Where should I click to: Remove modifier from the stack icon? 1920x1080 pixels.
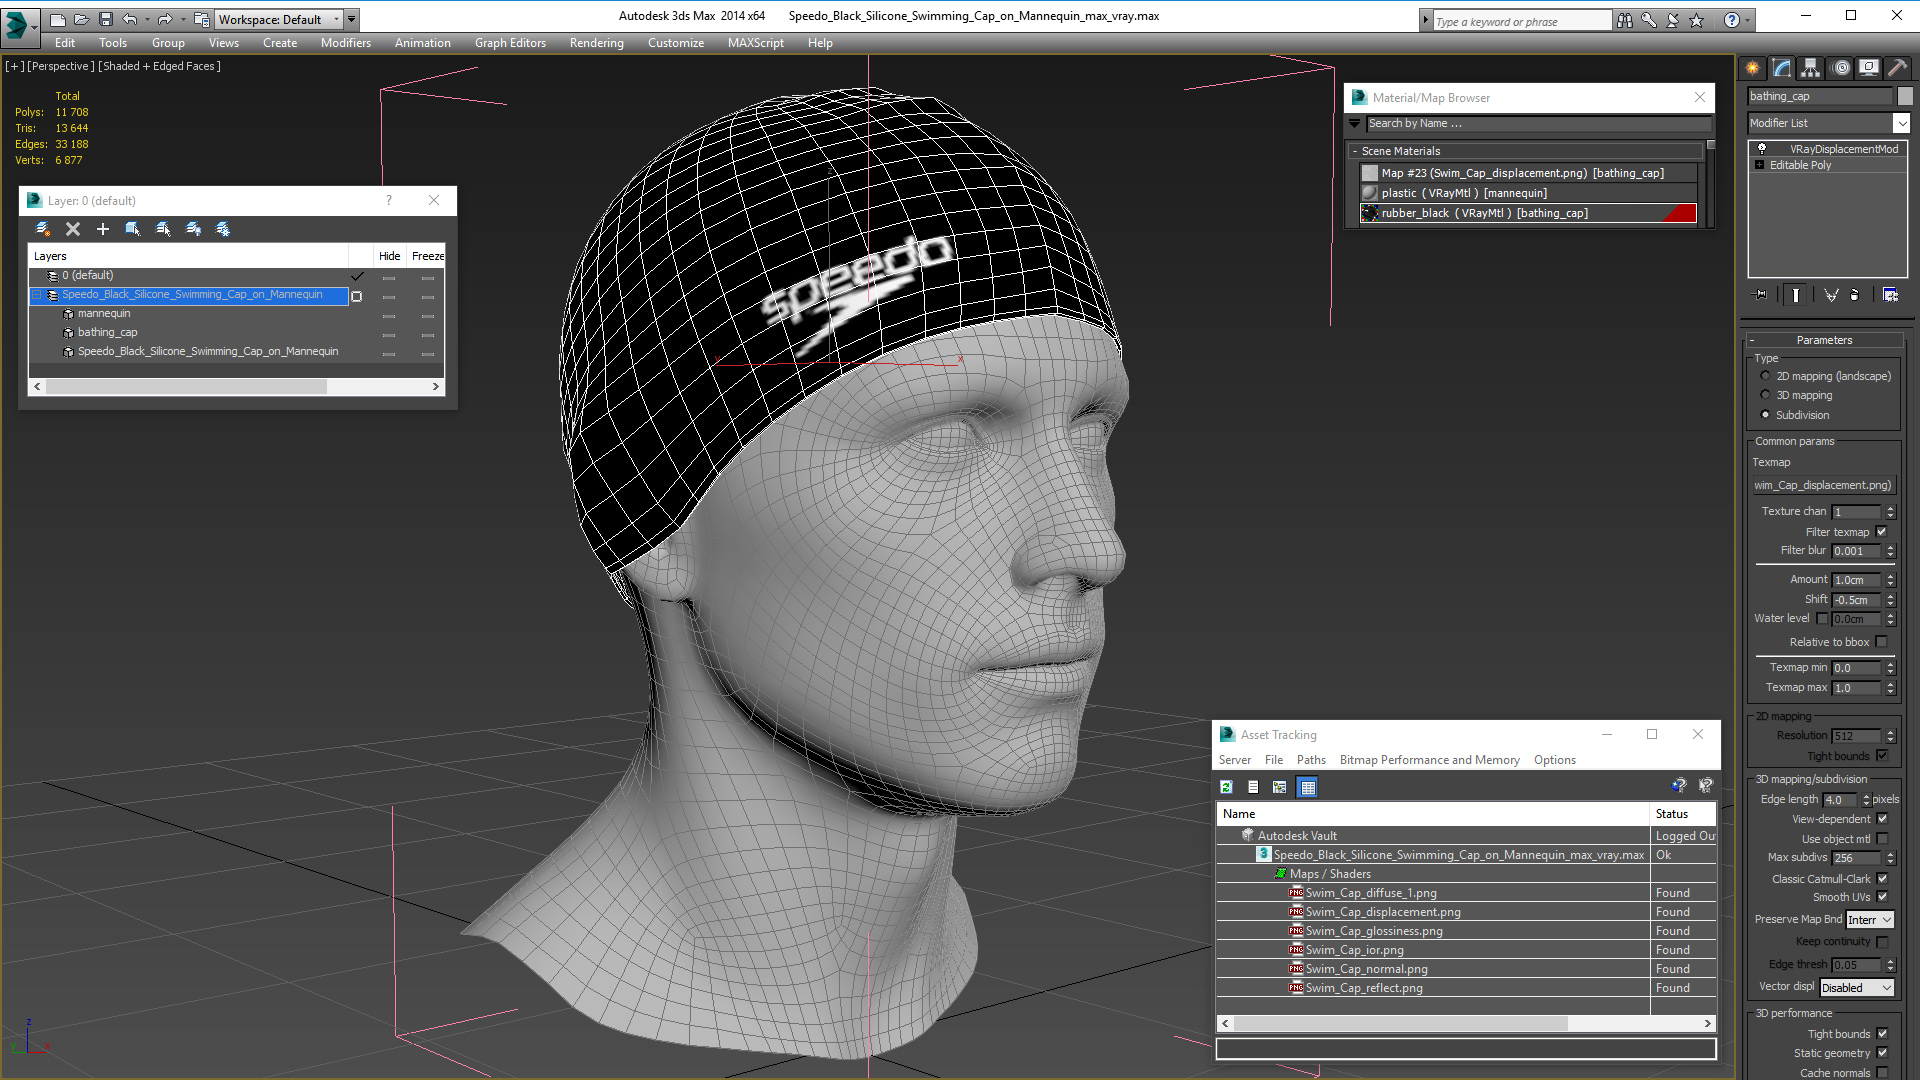(1855, 295)
